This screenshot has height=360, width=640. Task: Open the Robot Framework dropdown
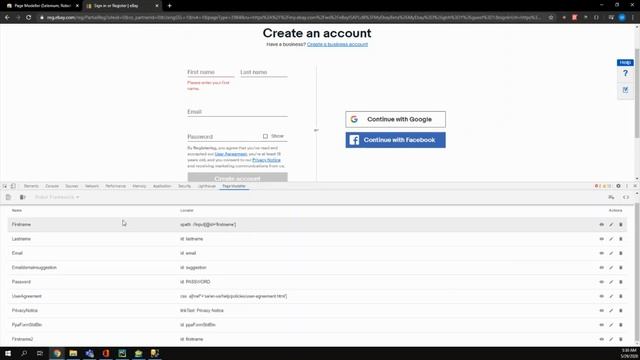pos(57,197)
